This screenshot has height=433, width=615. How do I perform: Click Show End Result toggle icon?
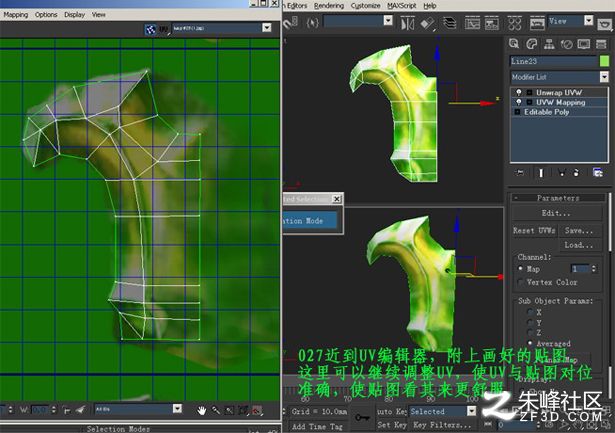point(541,173)
